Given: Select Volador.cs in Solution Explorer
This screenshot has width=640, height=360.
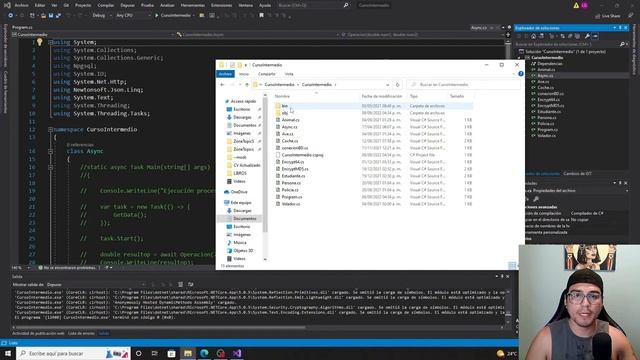Looking at the screenshot, I should 546,136.
